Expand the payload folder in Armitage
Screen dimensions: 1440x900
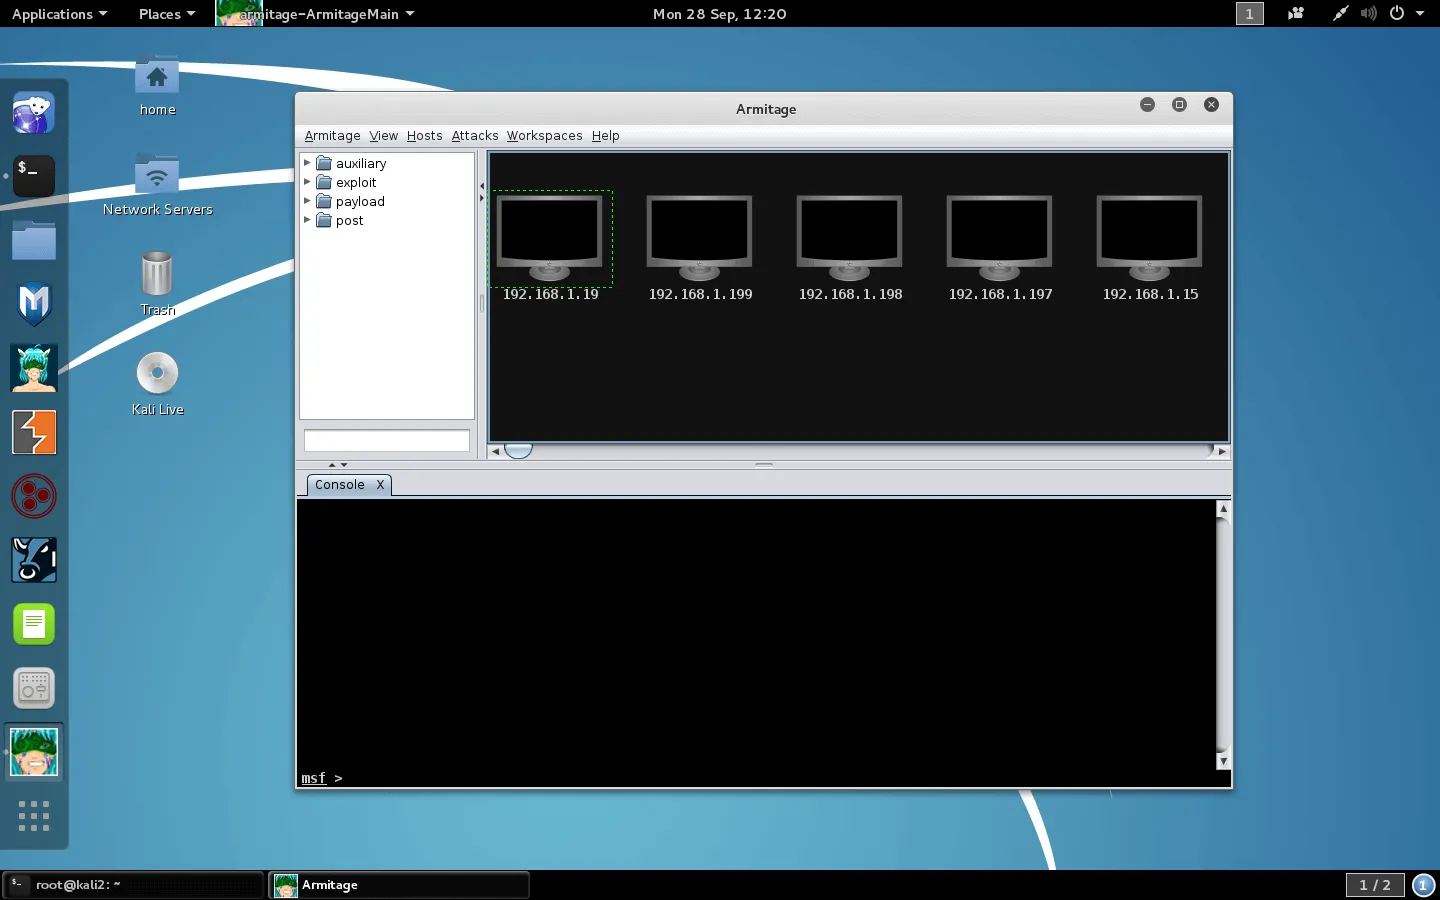[308, 201]
